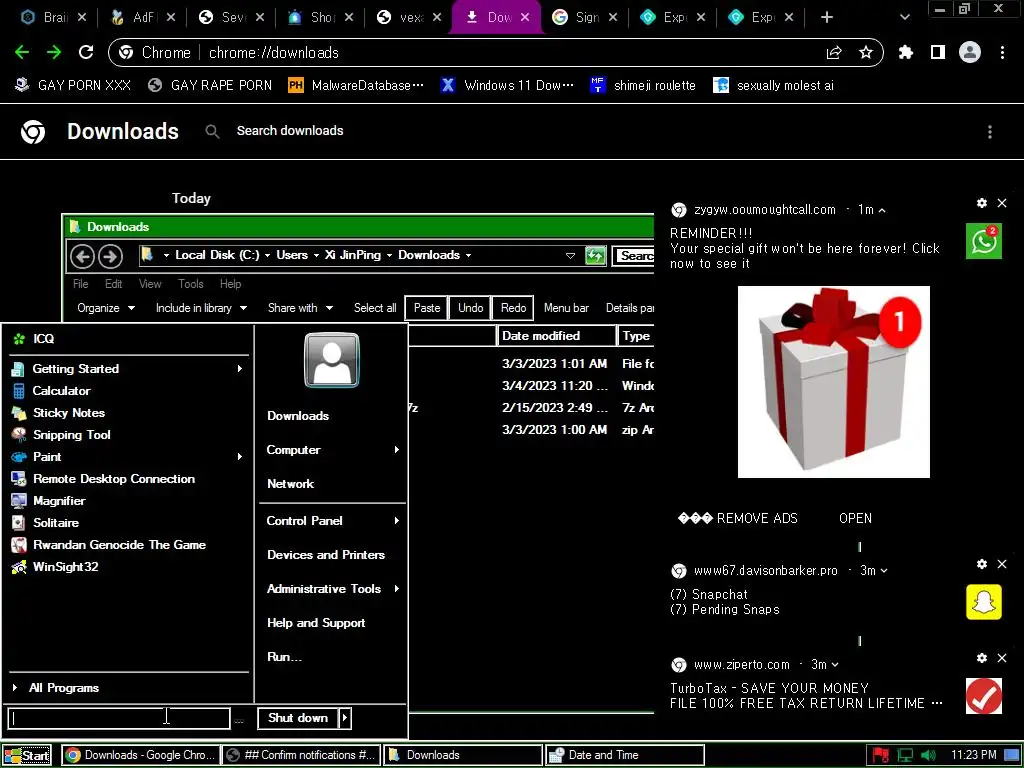Click the share icon in the address bar
Screen dimensions: 1024x768
(x=834, y=53)
